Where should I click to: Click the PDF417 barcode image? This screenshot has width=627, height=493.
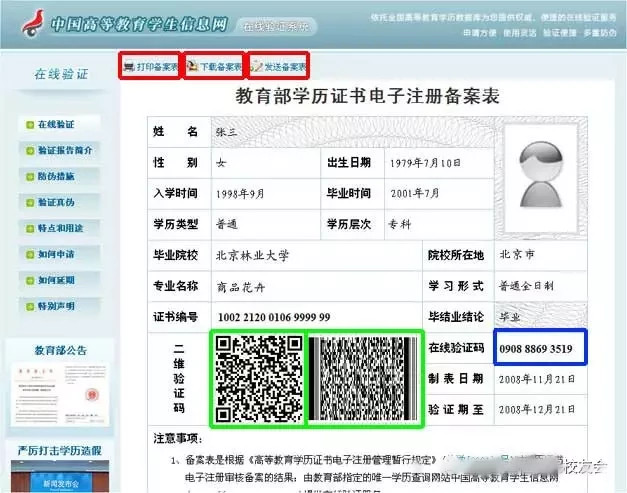[363, 379]
